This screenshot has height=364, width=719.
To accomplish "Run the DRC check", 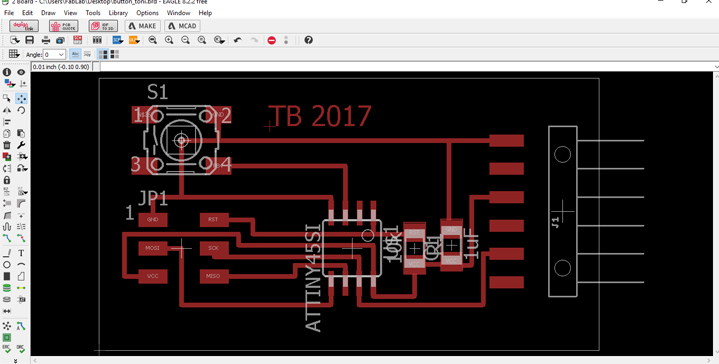I will point(21,349).
